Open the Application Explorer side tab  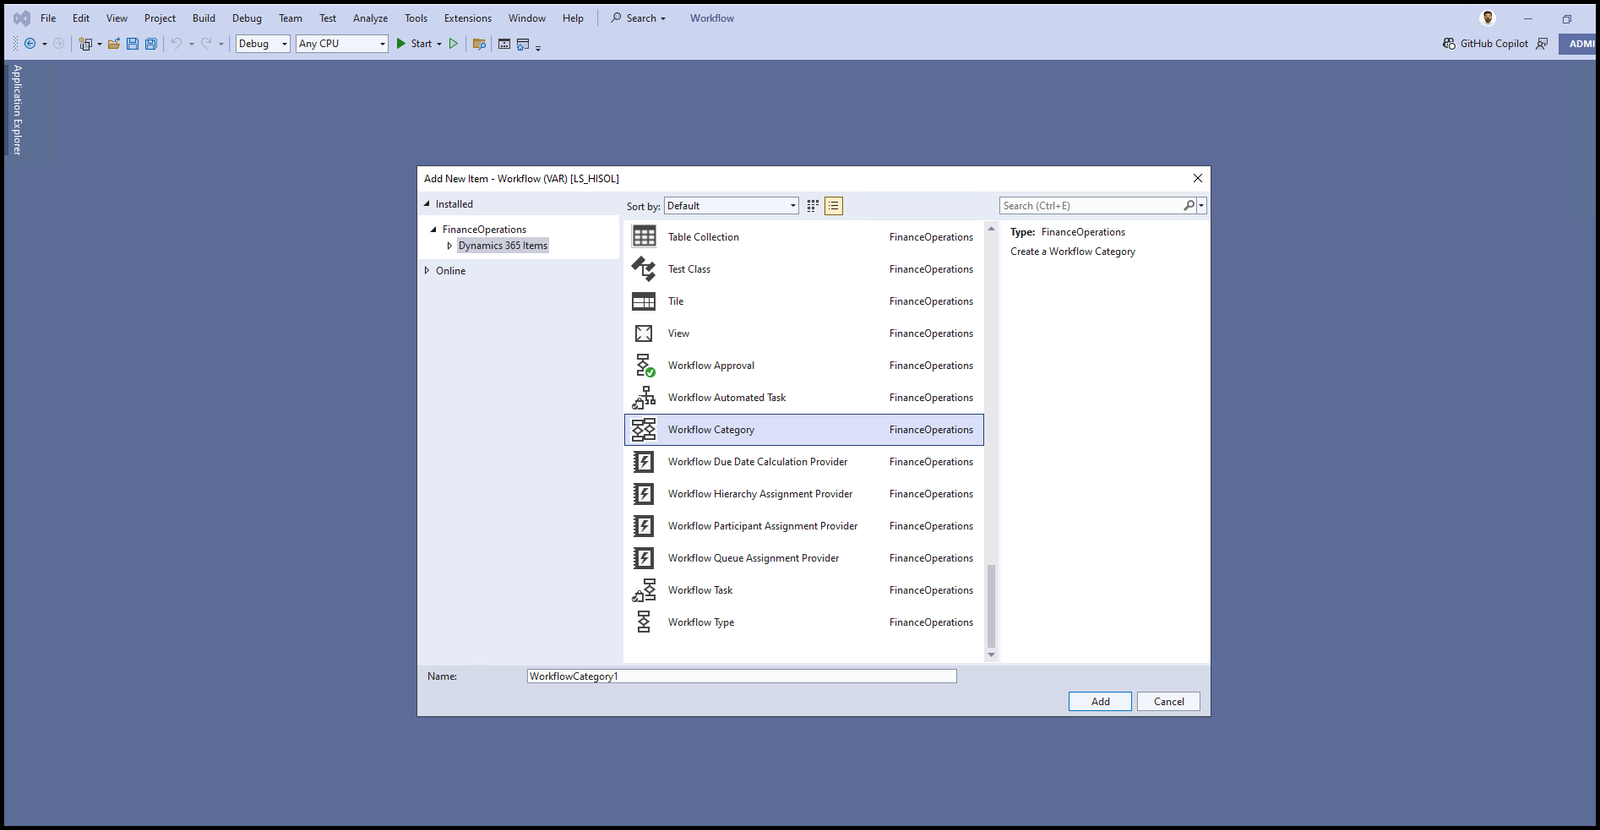[16, 109]
